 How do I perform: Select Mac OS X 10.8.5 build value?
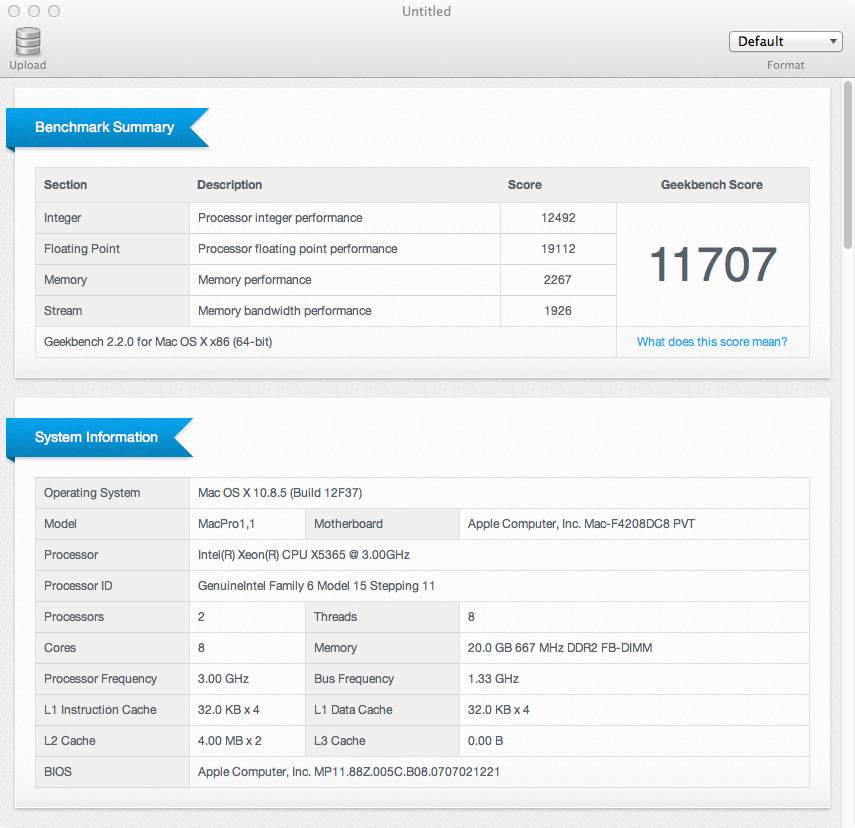pos(280,493)
